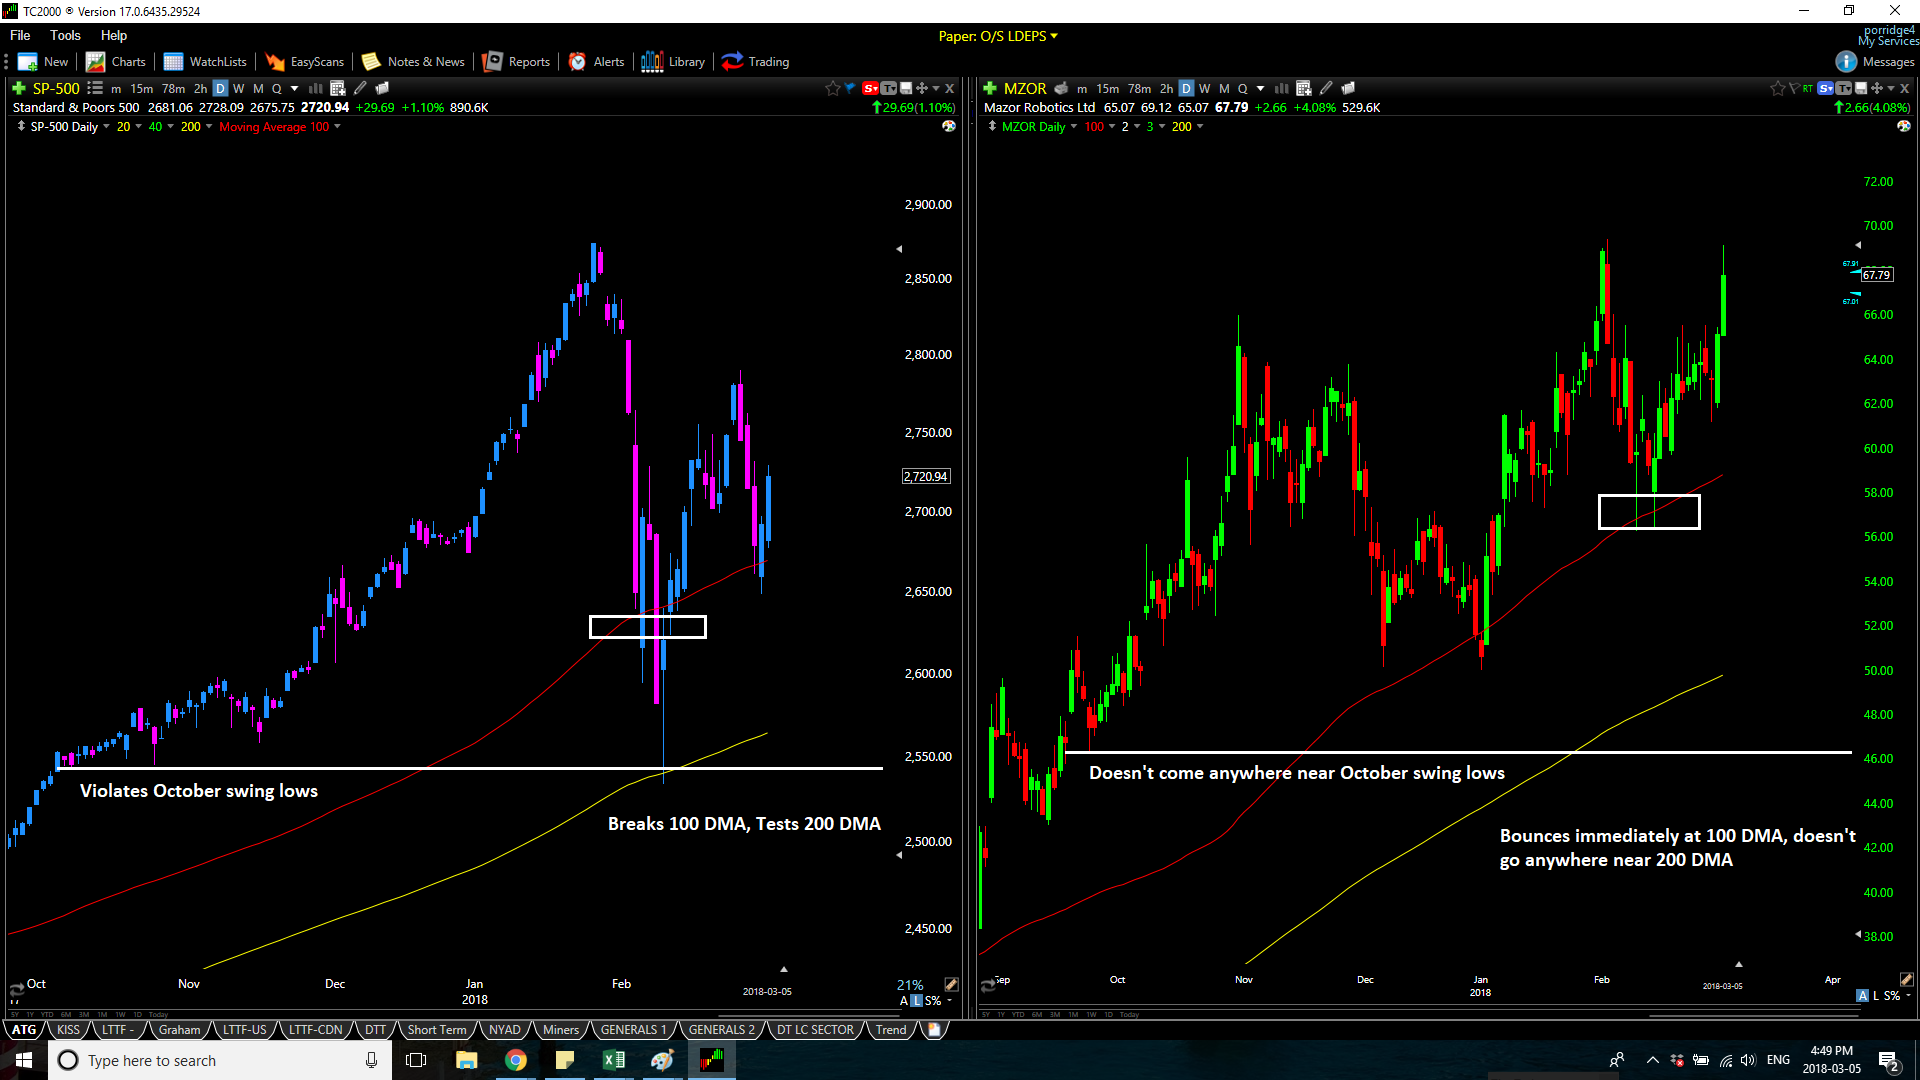Open the Help menu
The height and width of the screenshot is (1080, 1920).
[x=114, y=35]
